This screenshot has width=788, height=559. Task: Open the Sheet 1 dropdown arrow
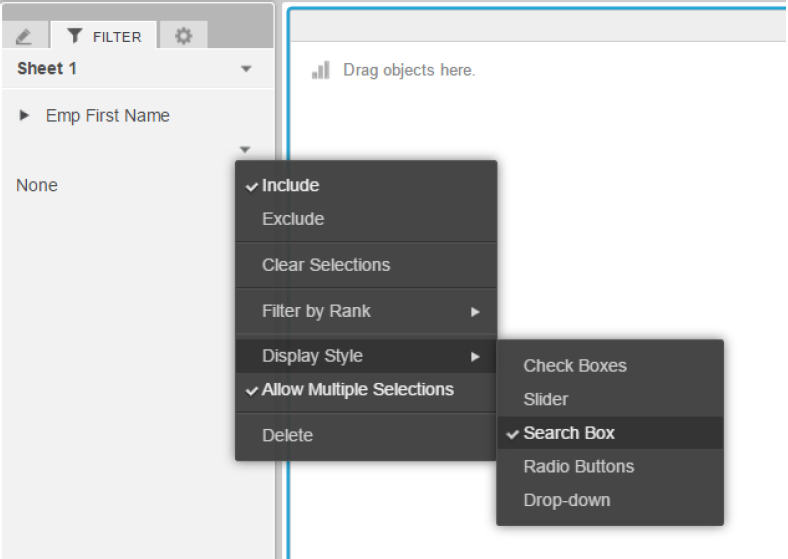coord(246,70)
